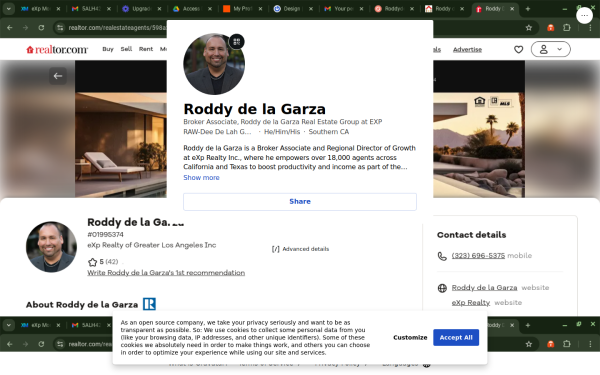The height and width of the screenshot is (375, 600).
Task: Switch to the Roddyd browser tab
Action: coord(394,8)
